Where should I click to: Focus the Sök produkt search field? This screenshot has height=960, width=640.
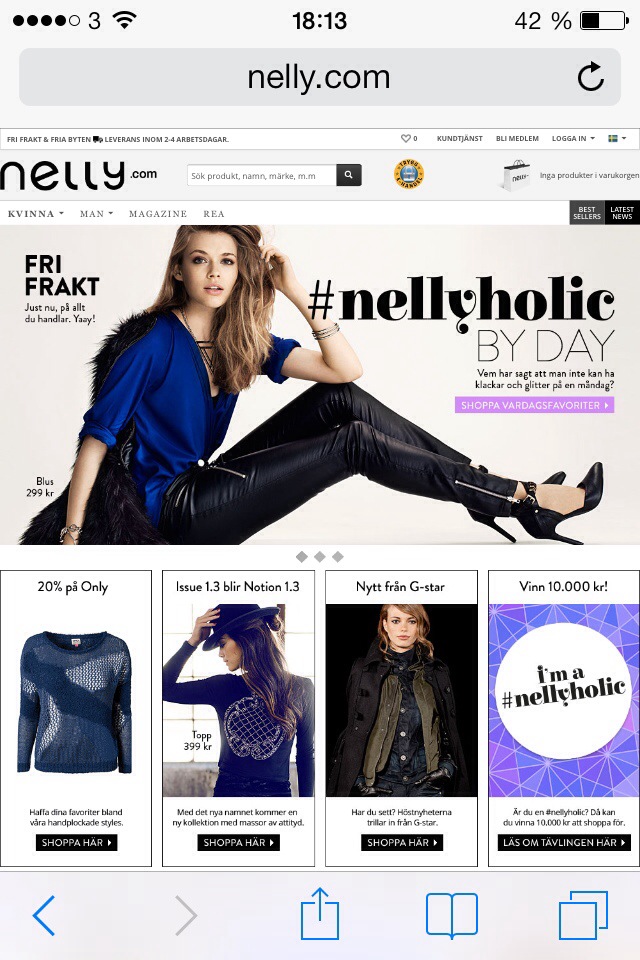tap(262, 175)
